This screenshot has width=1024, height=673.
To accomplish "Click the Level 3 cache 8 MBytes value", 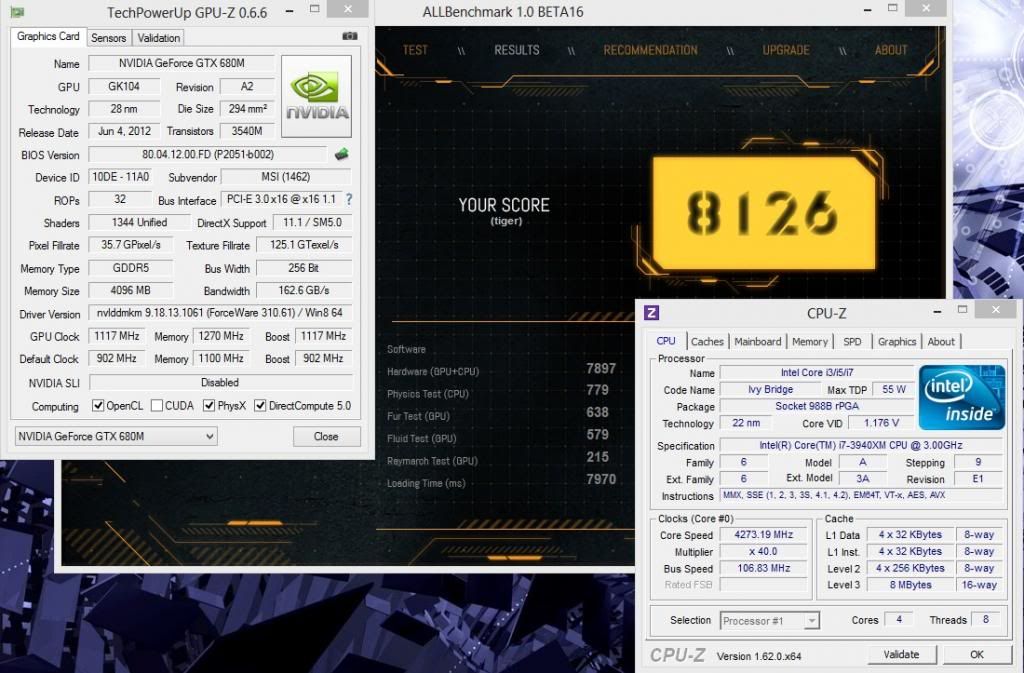I will point(910,585).
